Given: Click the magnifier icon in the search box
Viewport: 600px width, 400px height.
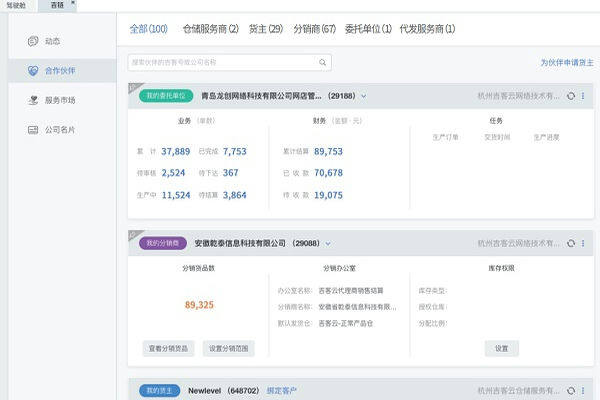Looking at the screenshot, I should click(323, 62).
